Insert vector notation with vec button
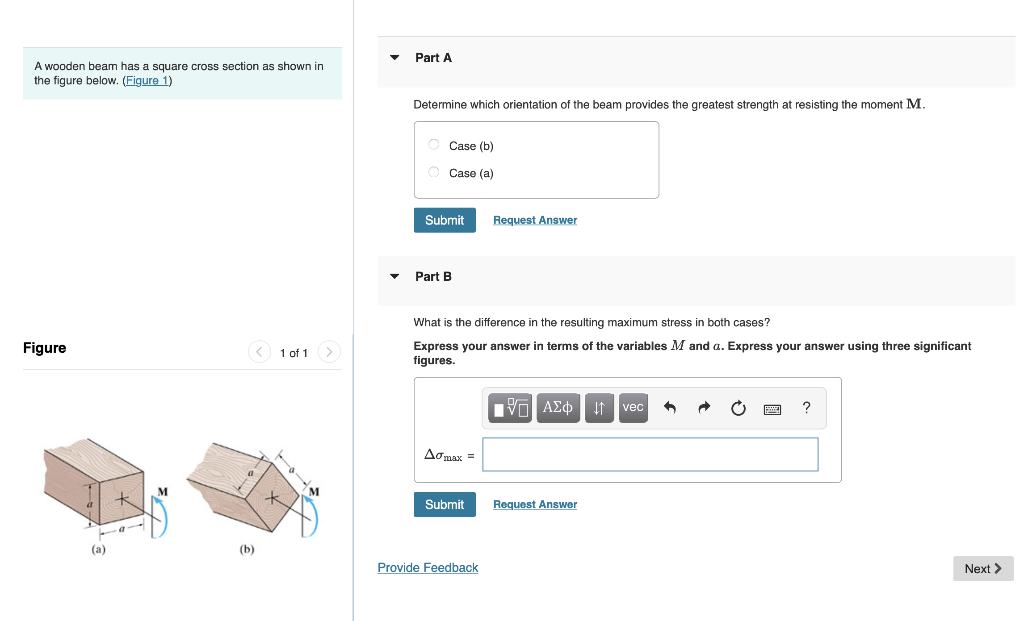 pyautogui.click(x=632, y=408)
